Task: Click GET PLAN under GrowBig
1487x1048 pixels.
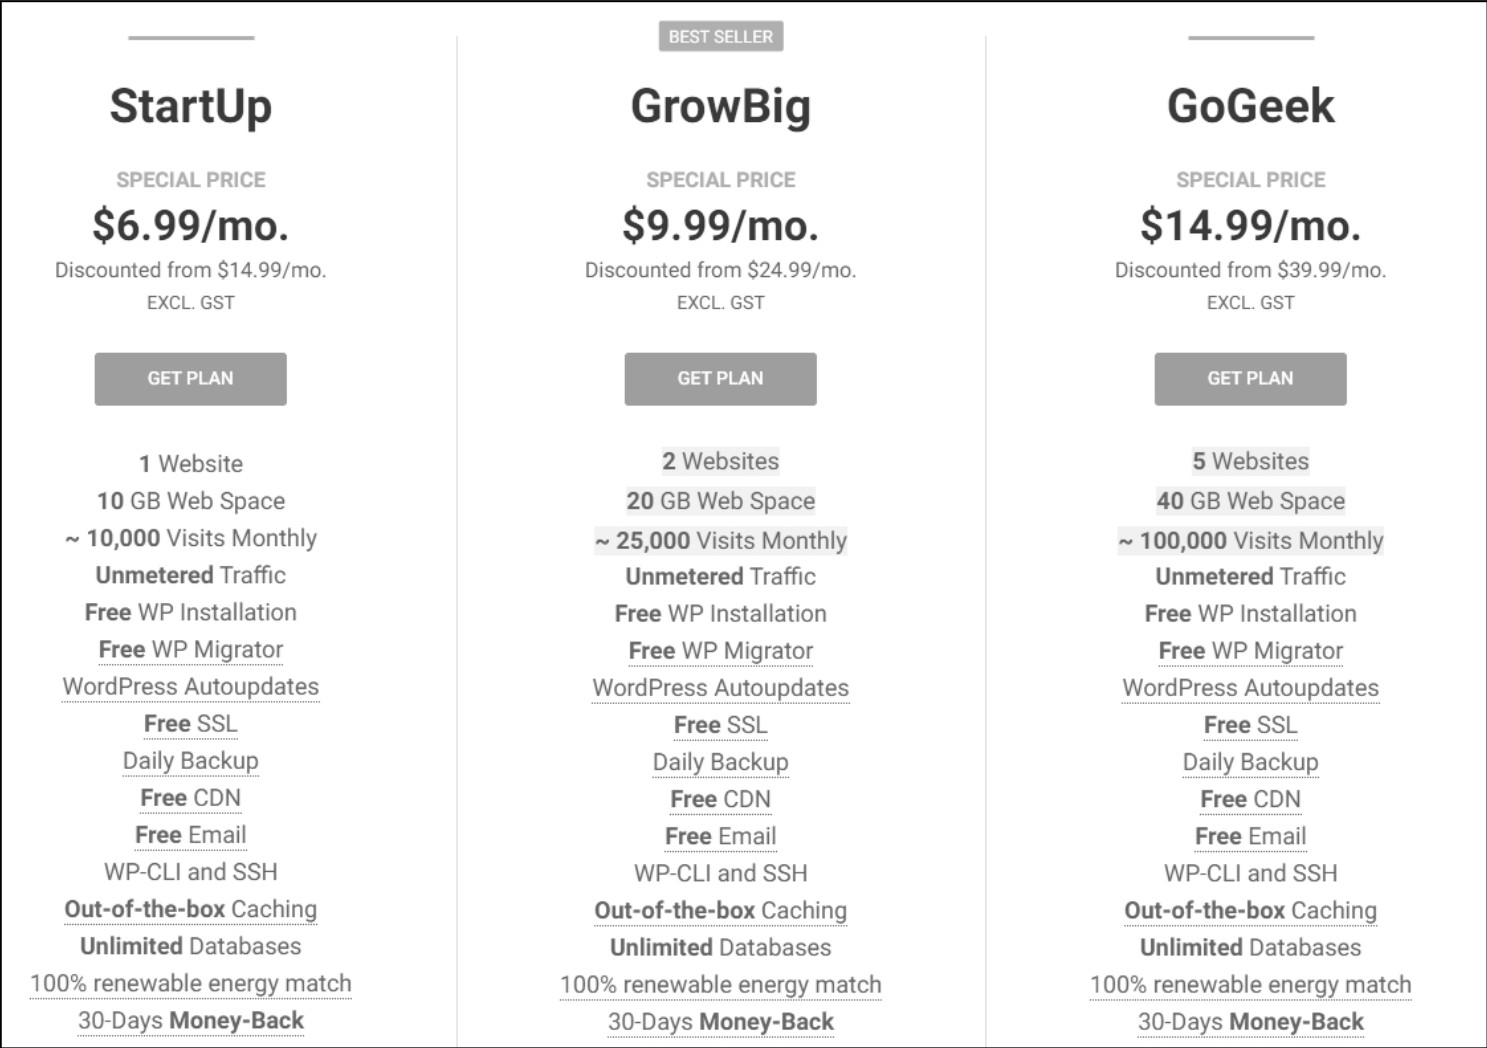Action: (x=720, y=379)
